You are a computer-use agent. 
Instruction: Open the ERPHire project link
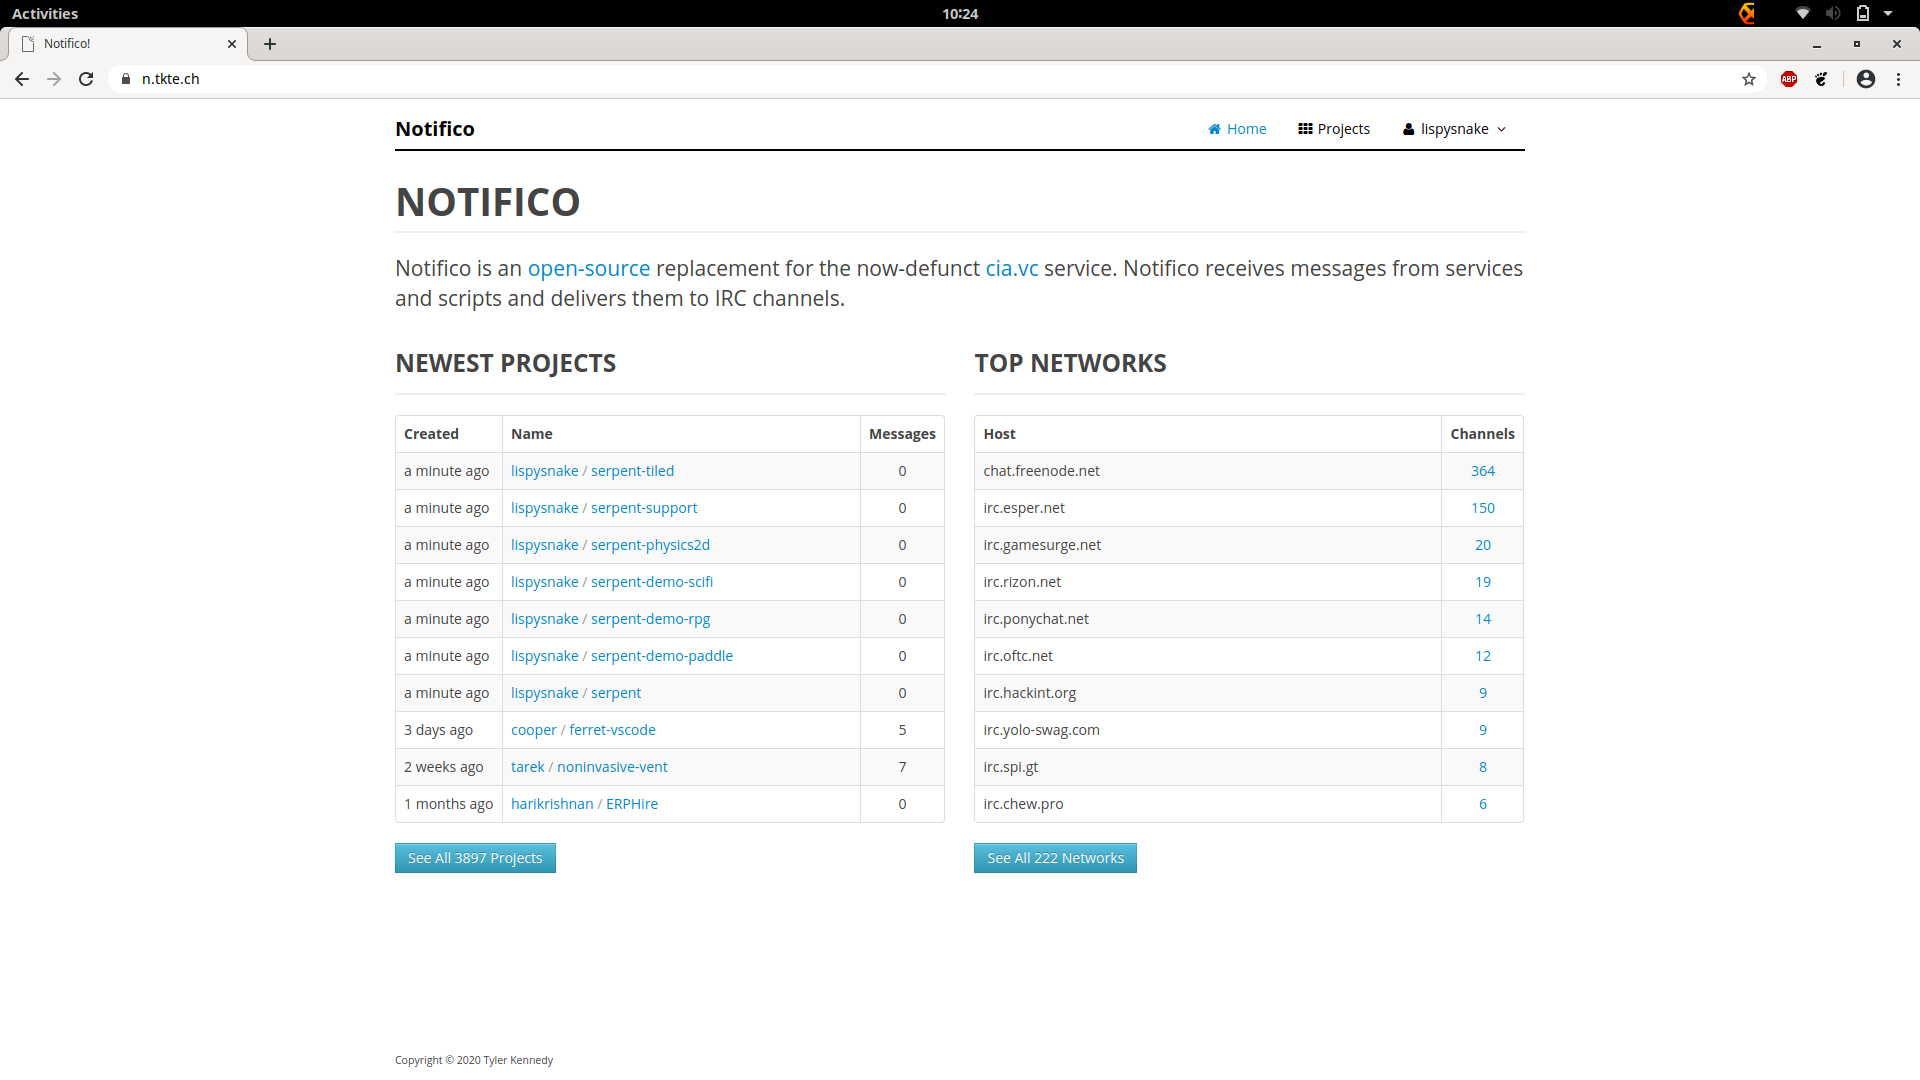tap(632, 804)
